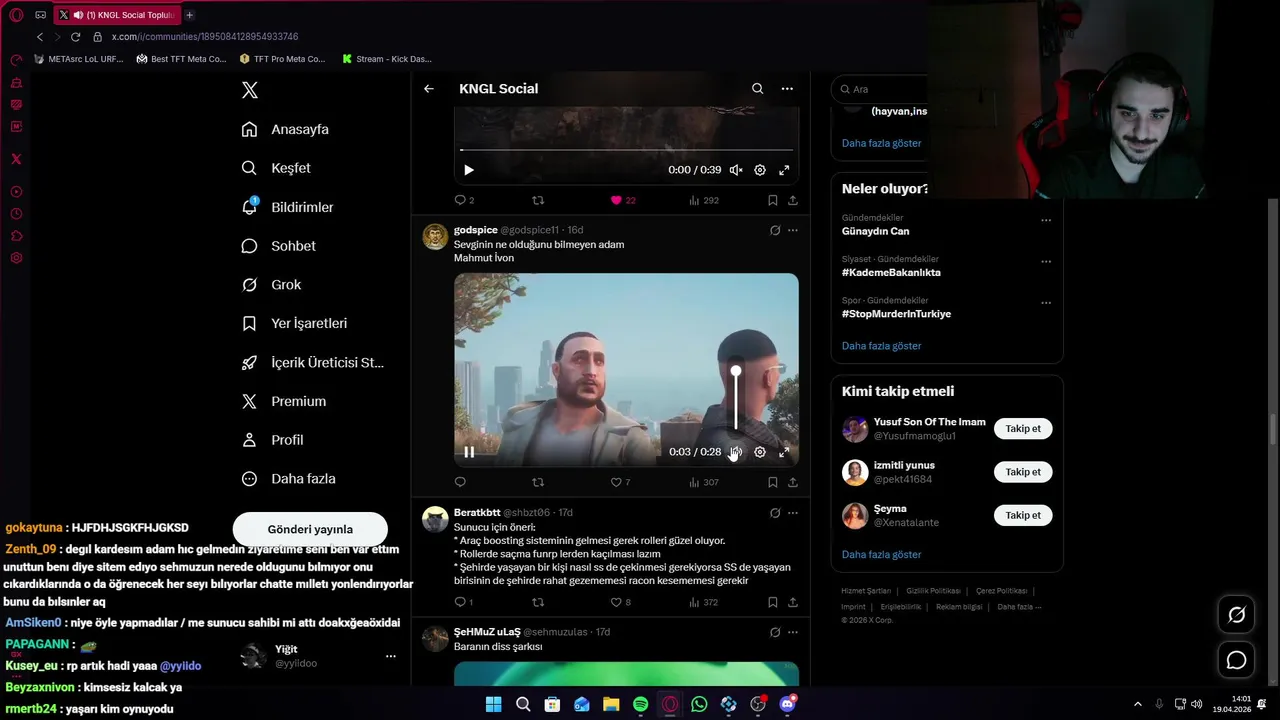Follow izmitli yunus
Screen dimensions: 1280x720
(x=1023, y=472)
